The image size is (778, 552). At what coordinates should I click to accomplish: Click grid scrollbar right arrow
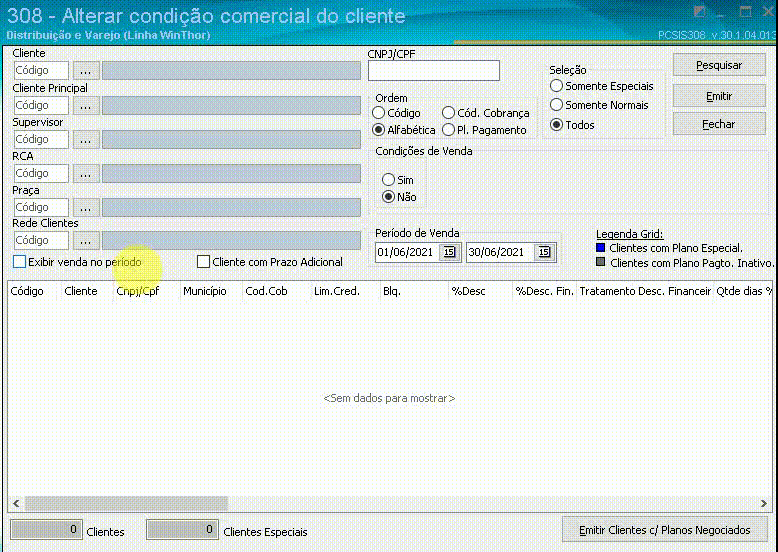coord(764,503)
